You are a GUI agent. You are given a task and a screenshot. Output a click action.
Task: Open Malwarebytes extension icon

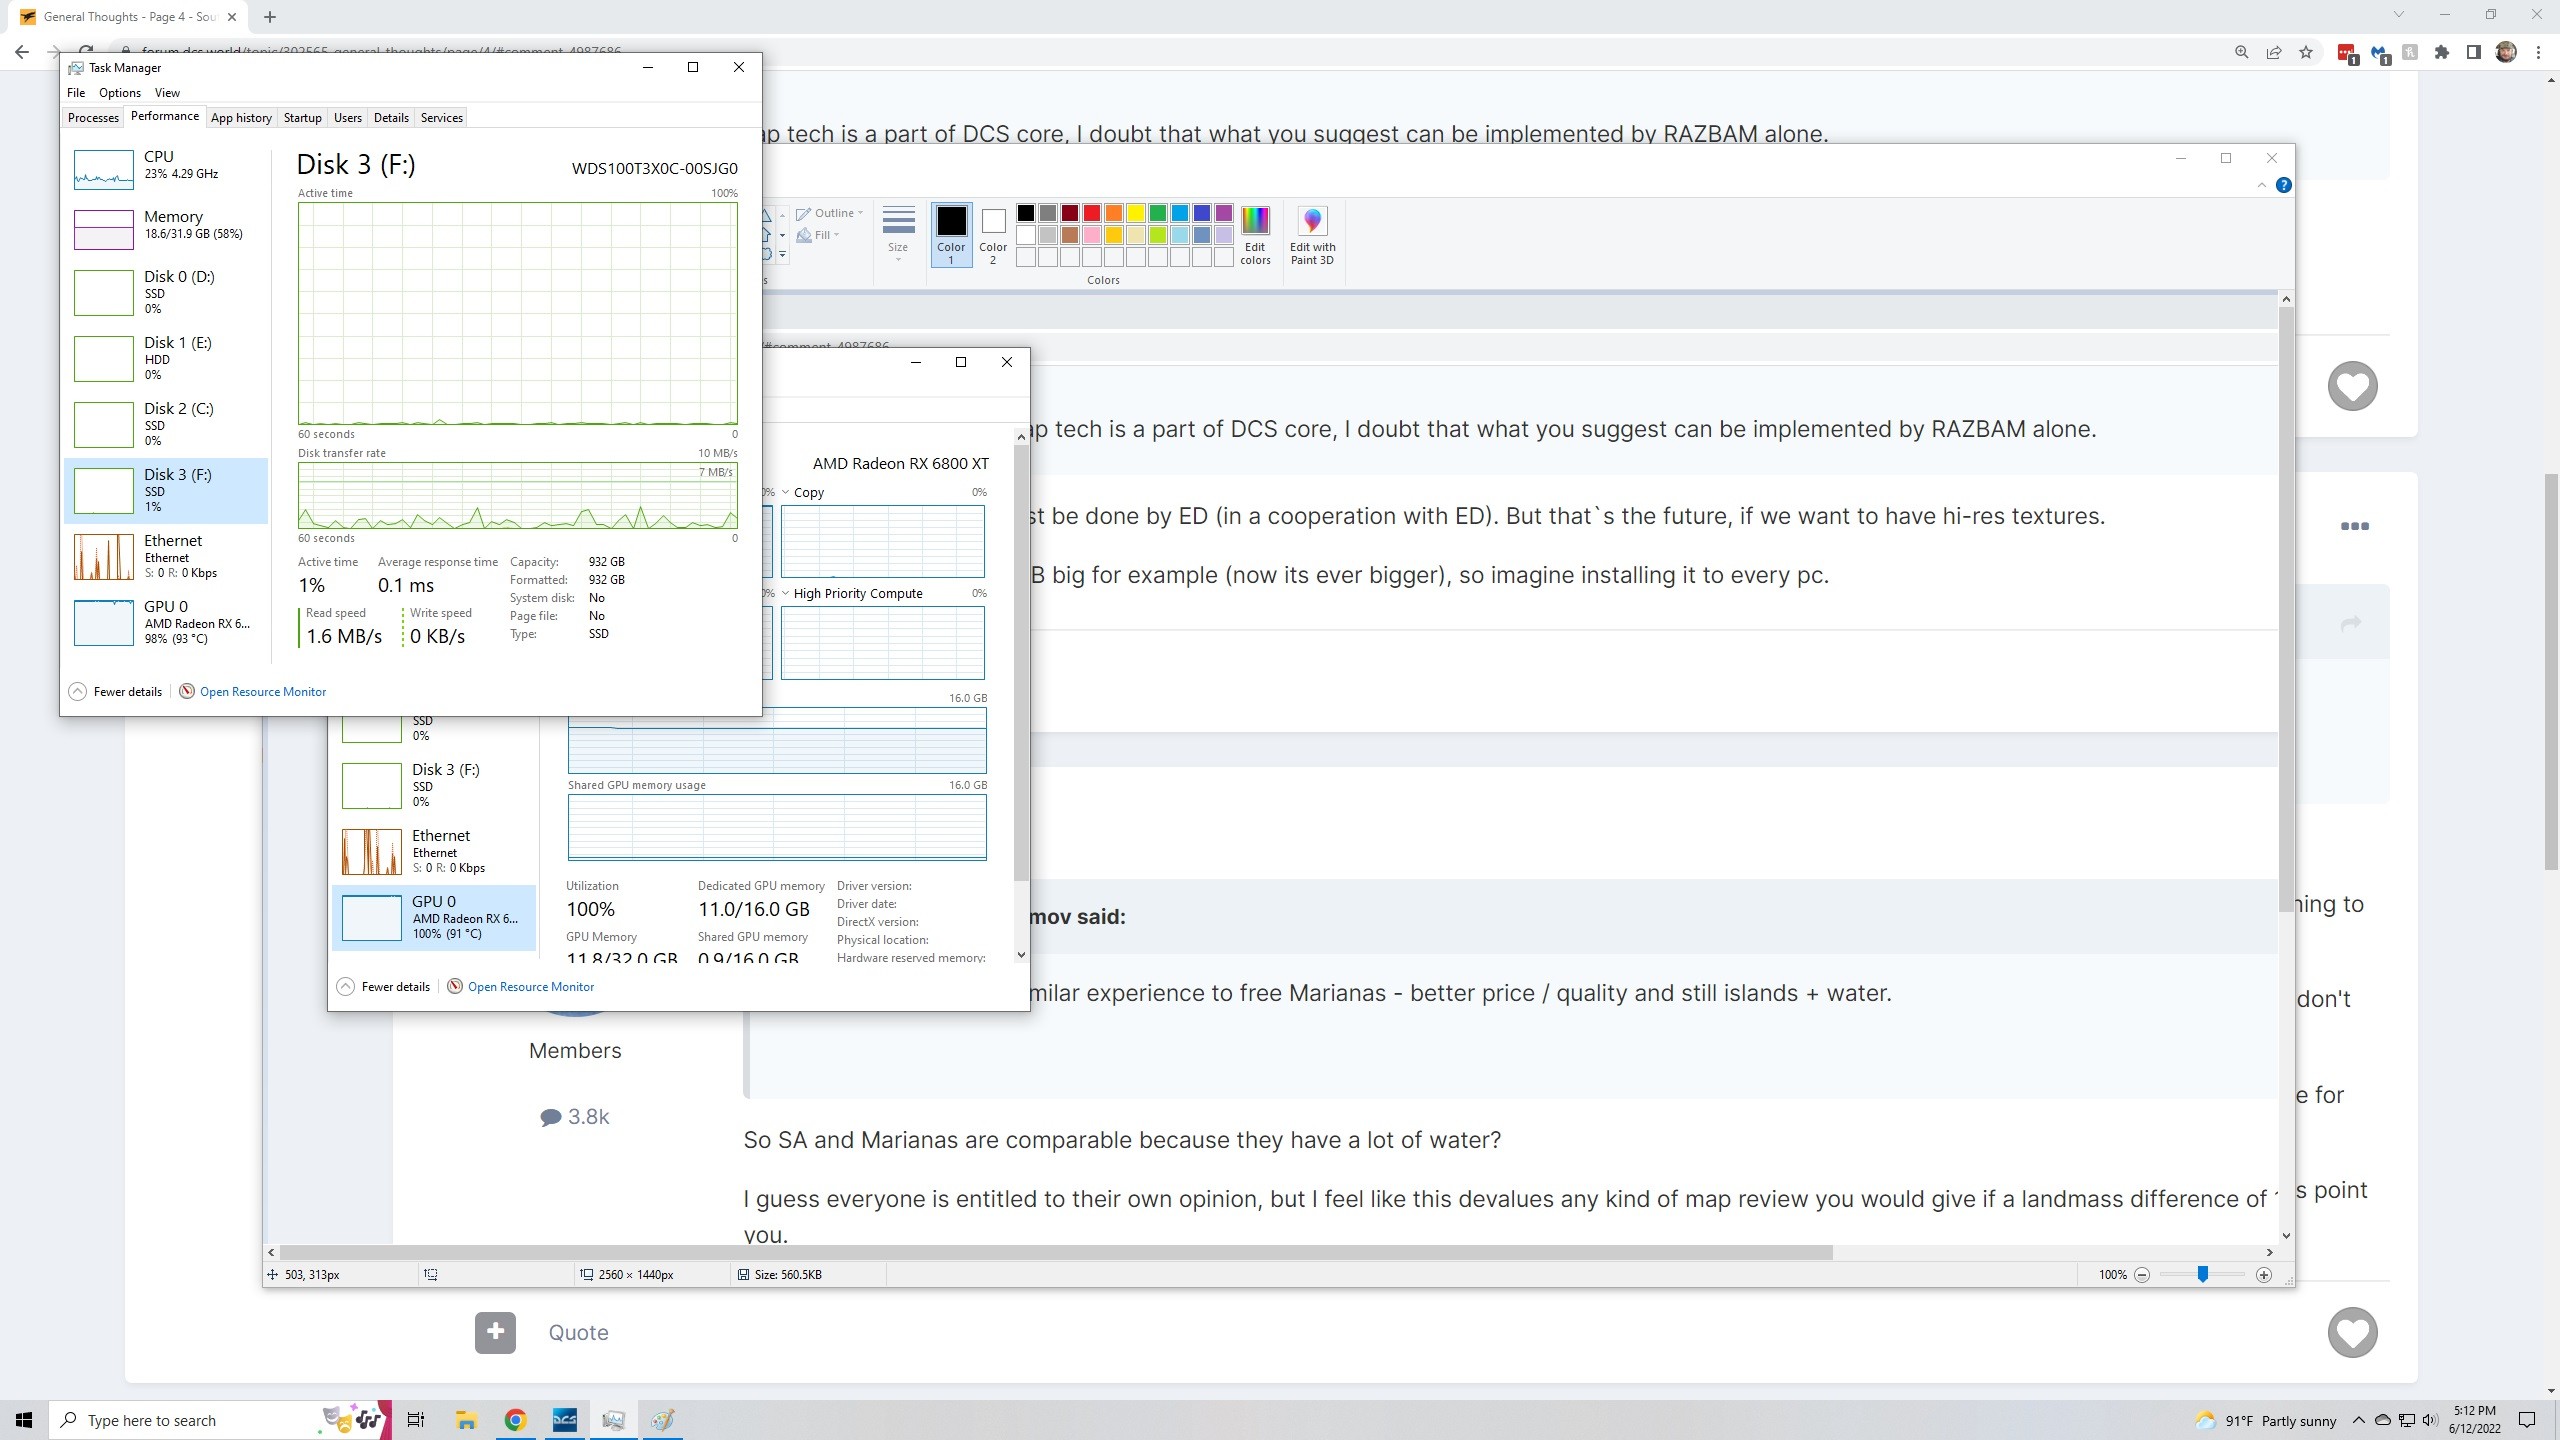(2379, 53)
